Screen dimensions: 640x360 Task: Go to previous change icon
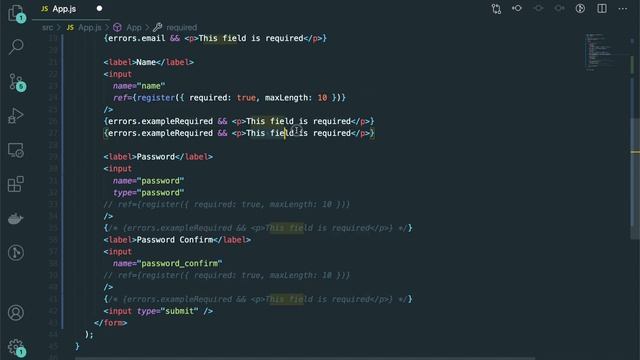[x=517, y=9]
